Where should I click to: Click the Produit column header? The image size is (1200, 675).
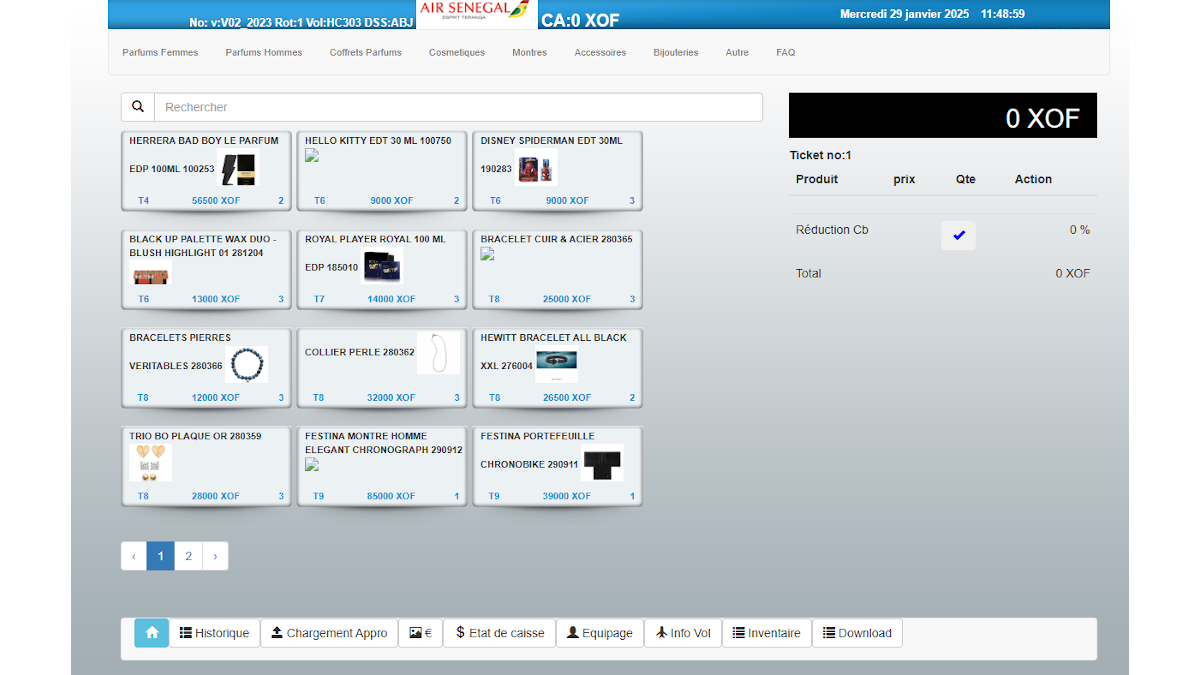817,179
